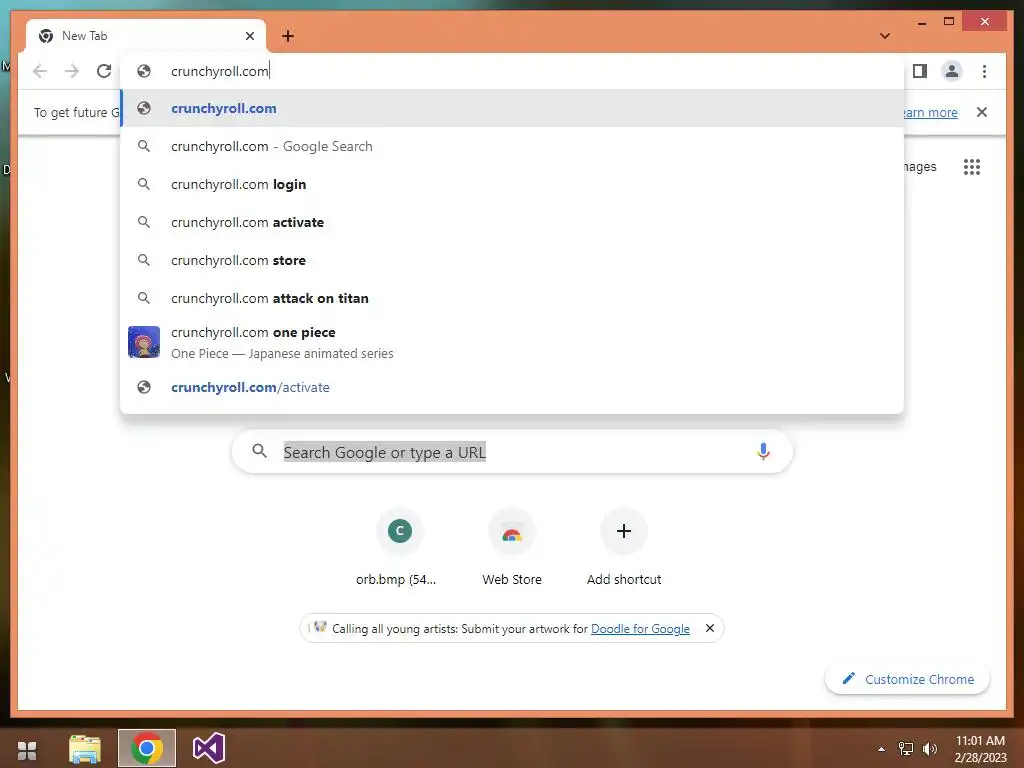Click the address bar with crunchyroll.com text
The image size is (1024, 768).
[511, 71]
